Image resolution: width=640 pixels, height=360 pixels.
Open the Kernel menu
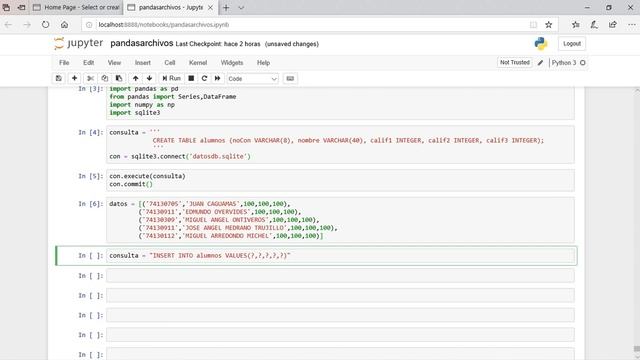coord(198,63)
